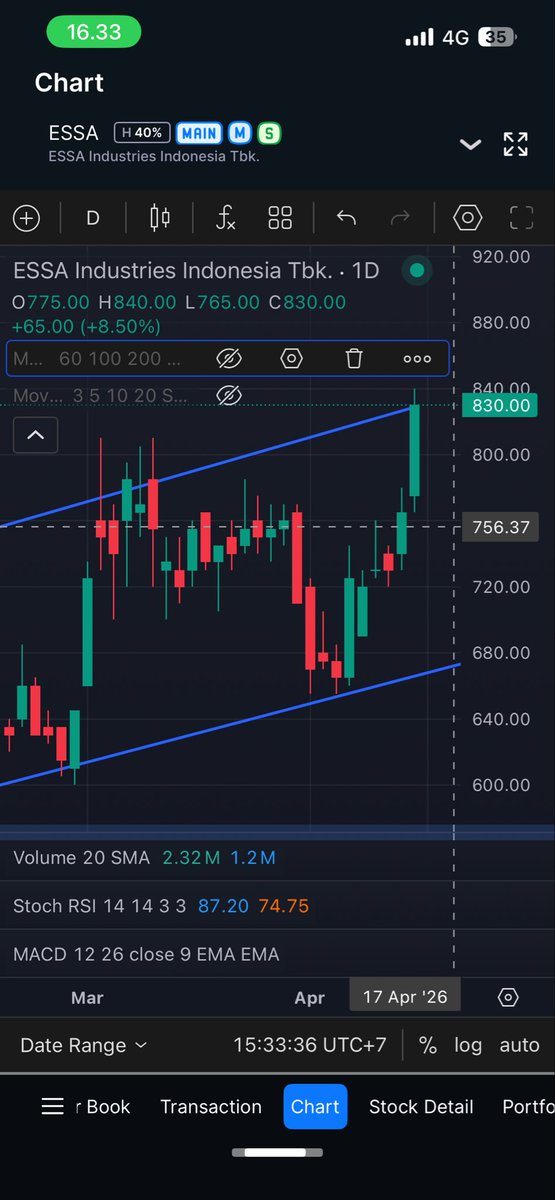
Task: Open settings for the 60 100 200 indicator
Action: [291, 358]
